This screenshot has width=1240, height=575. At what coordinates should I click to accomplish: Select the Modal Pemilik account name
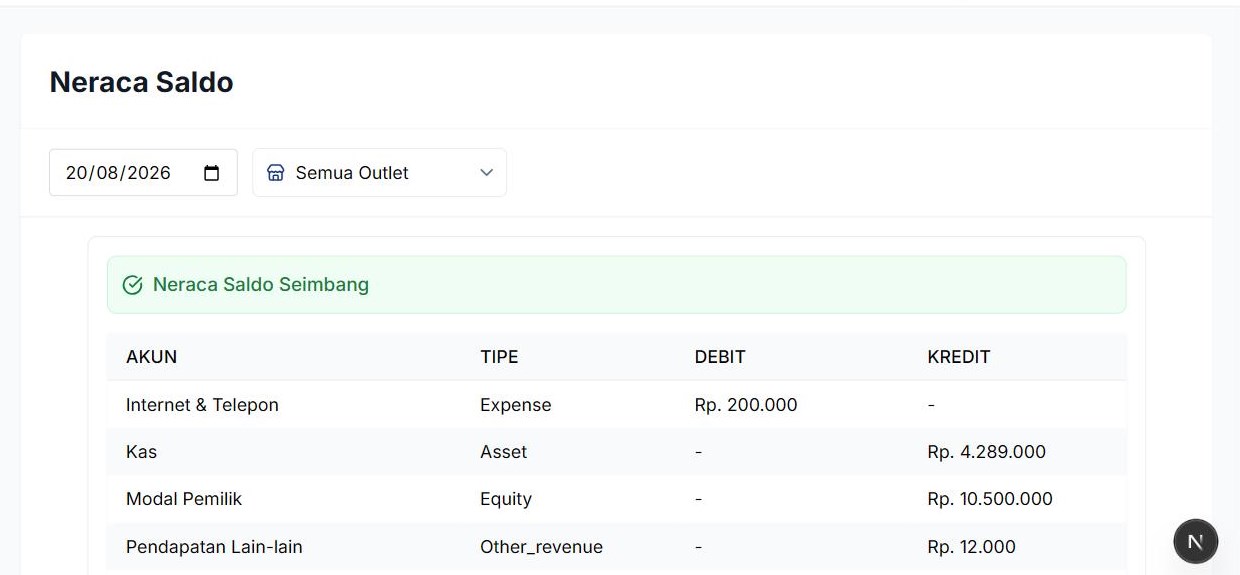pyautogui.click(x=184, y=499)
